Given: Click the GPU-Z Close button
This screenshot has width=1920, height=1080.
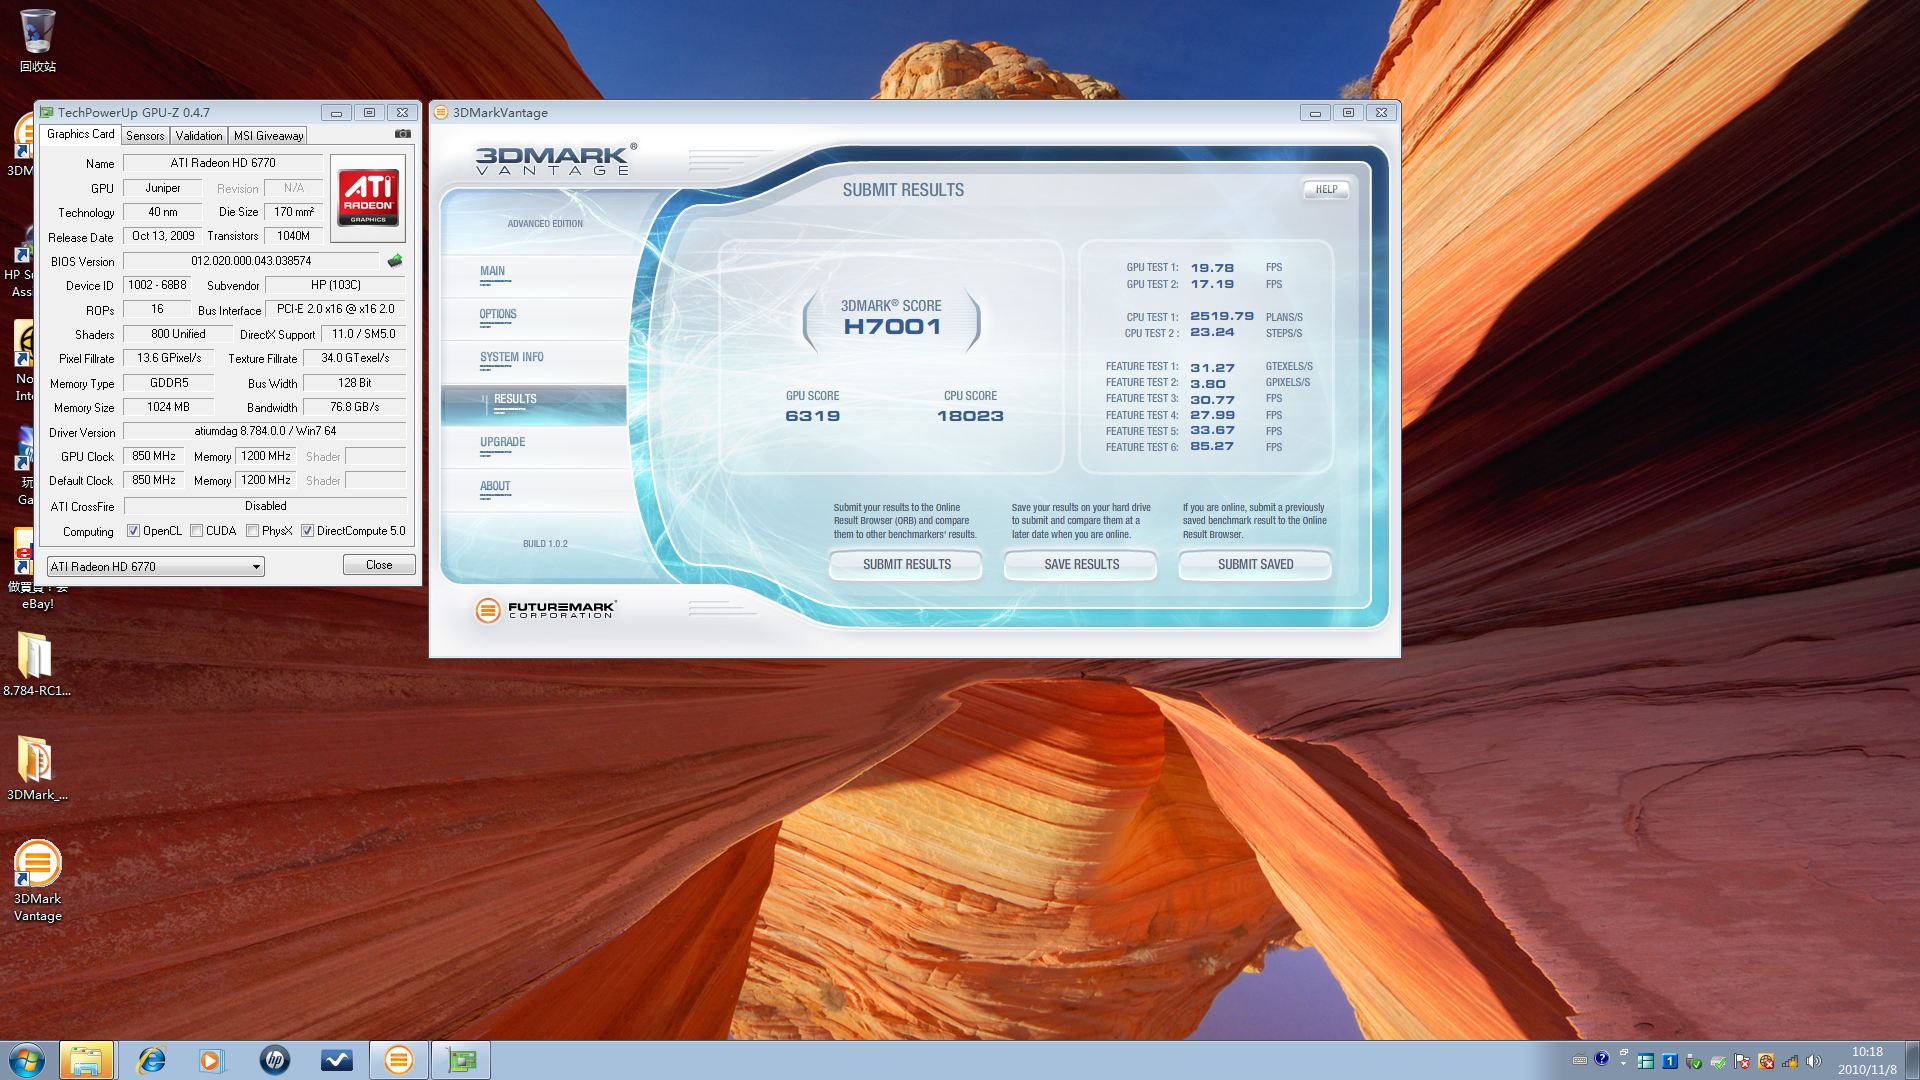Looking at the screenshot, I should tap(379, 565).
